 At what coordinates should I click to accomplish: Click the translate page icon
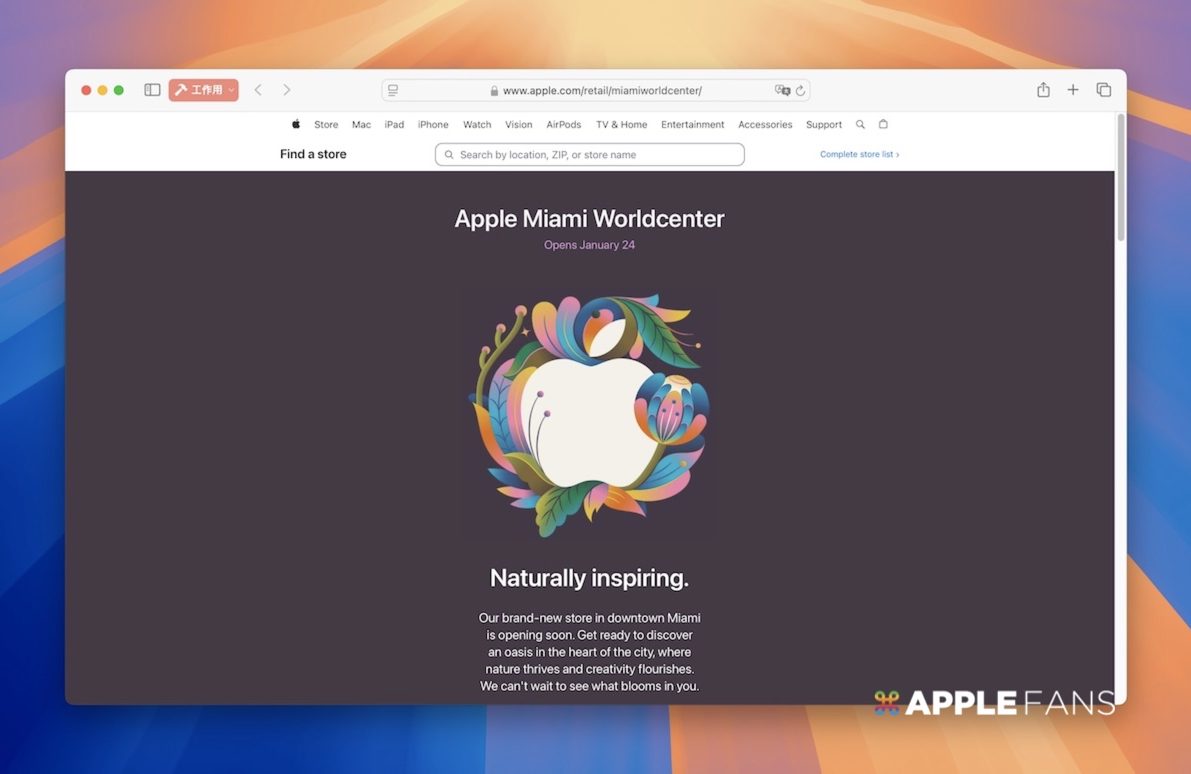[782, 90]
